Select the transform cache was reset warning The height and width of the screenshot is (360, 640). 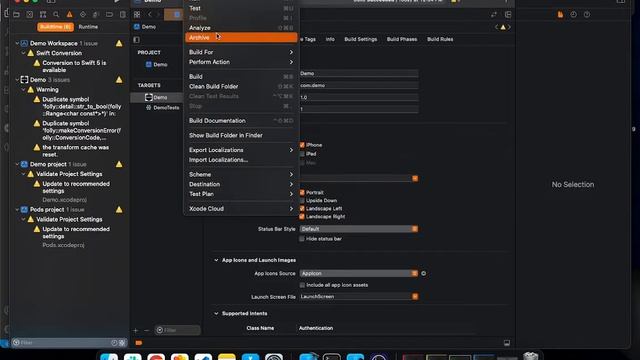point(75,151)
